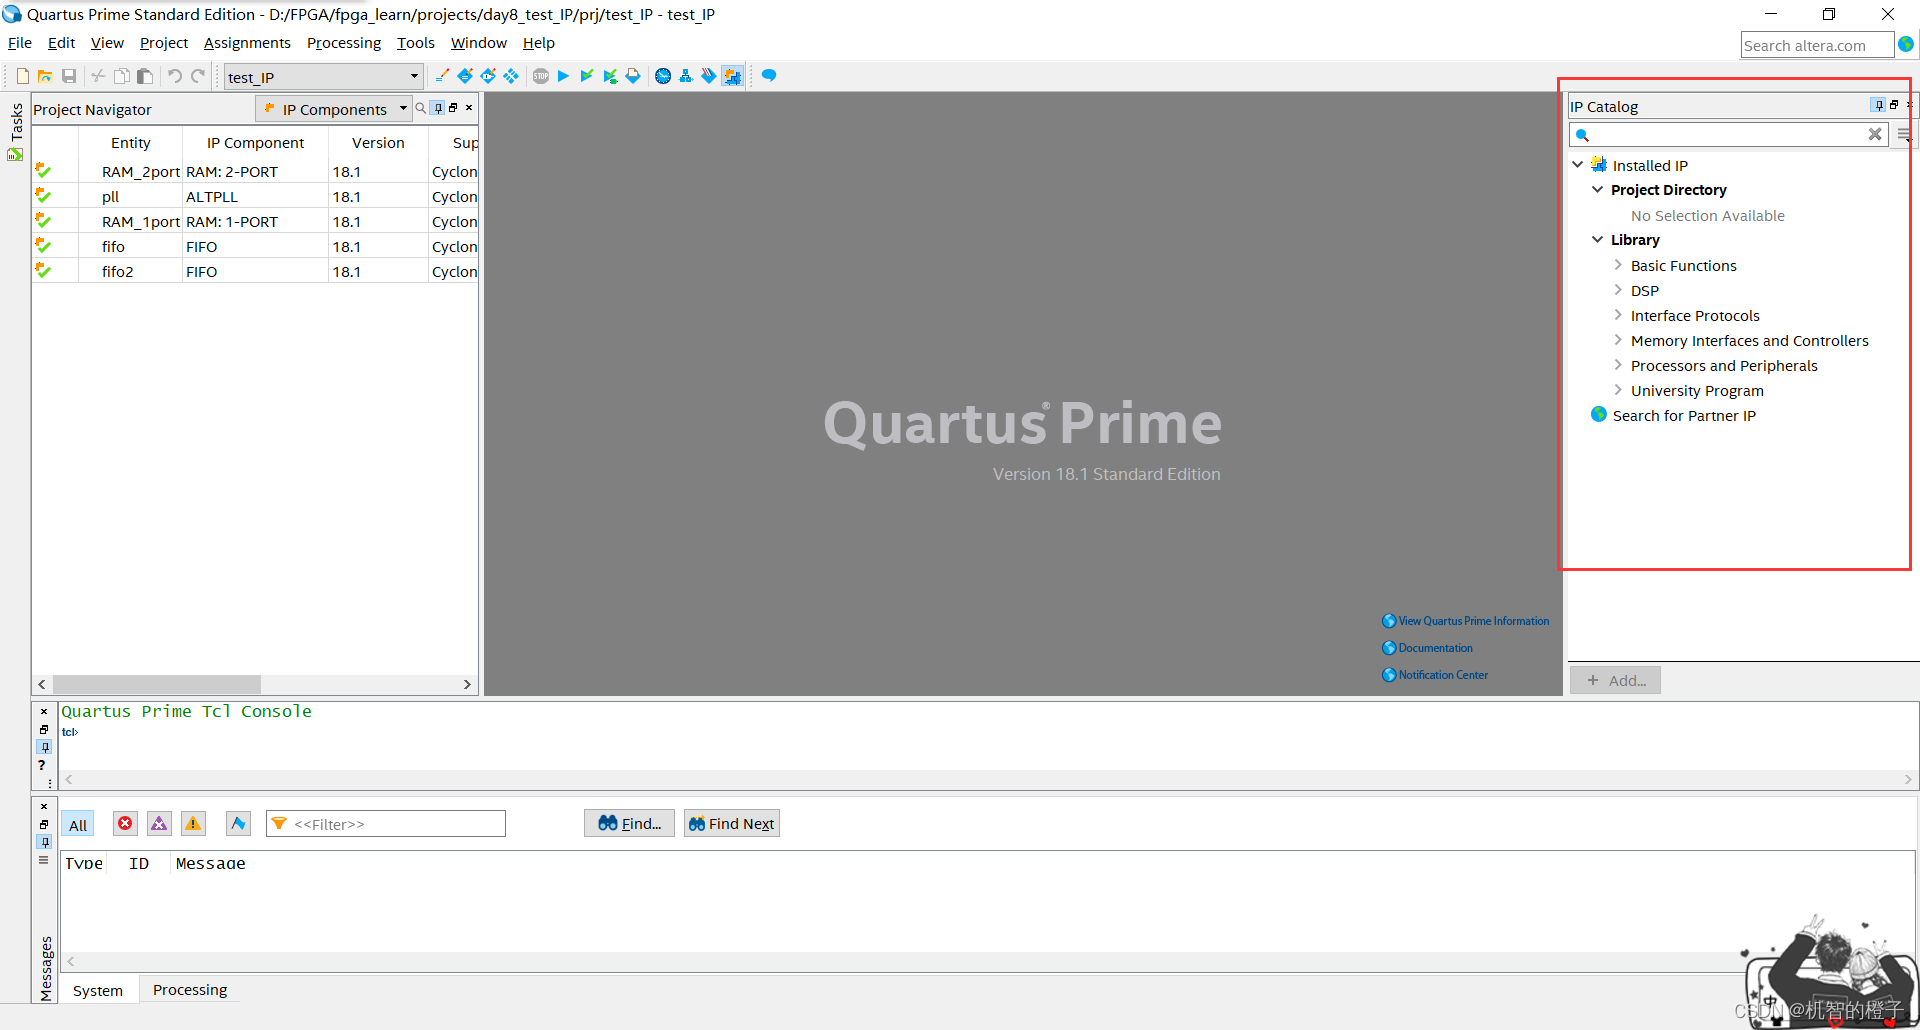Open IP Catalog options menu icon
Image resolution: width=1920 pixels, height=1030 pixels.
(x=1904, y=134)
